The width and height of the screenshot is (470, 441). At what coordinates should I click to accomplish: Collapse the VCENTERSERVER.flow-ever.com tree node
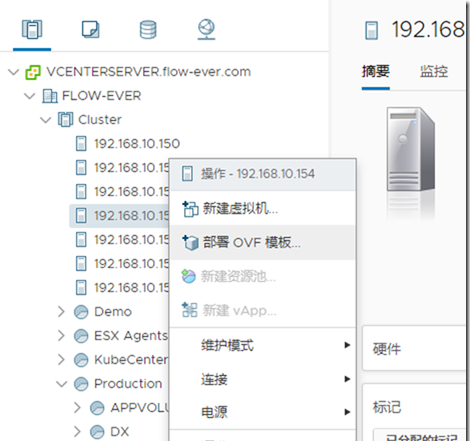pos(14,72)
